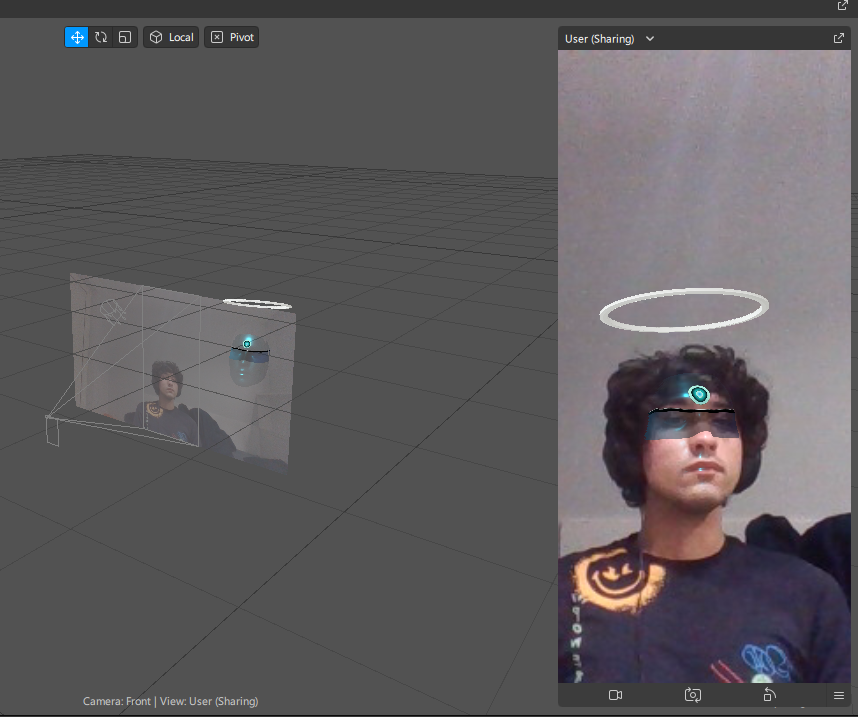
Task: Select the halo ring in the scene viewport
Action: (x=257, y=304)
